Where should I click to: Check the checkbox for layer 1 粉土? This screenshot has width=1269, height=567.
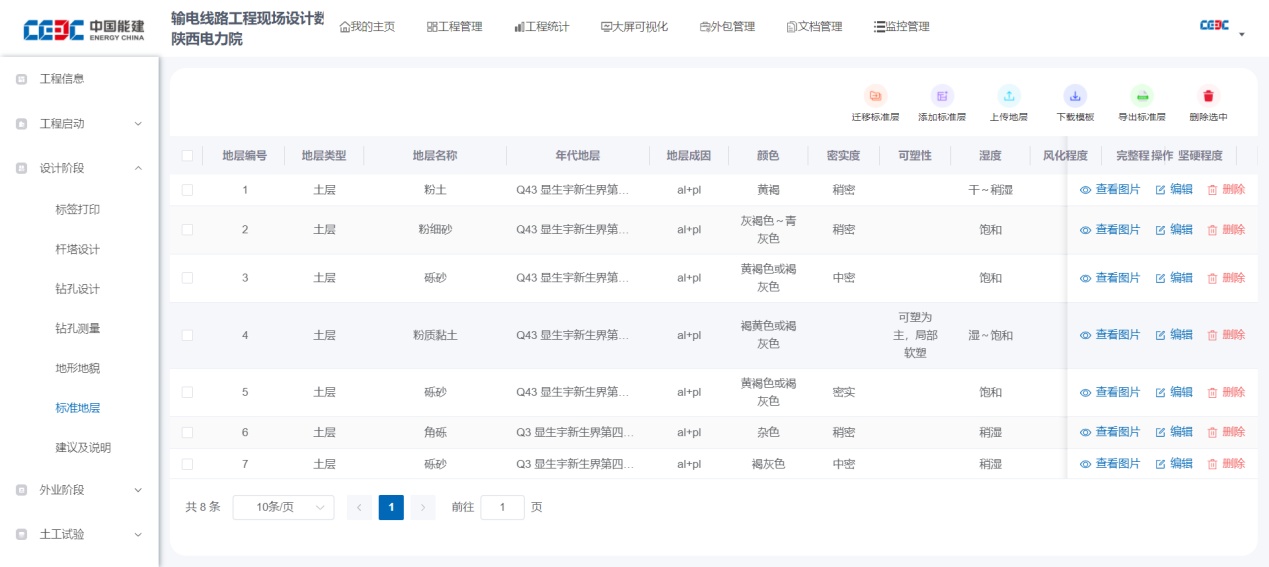187,190
